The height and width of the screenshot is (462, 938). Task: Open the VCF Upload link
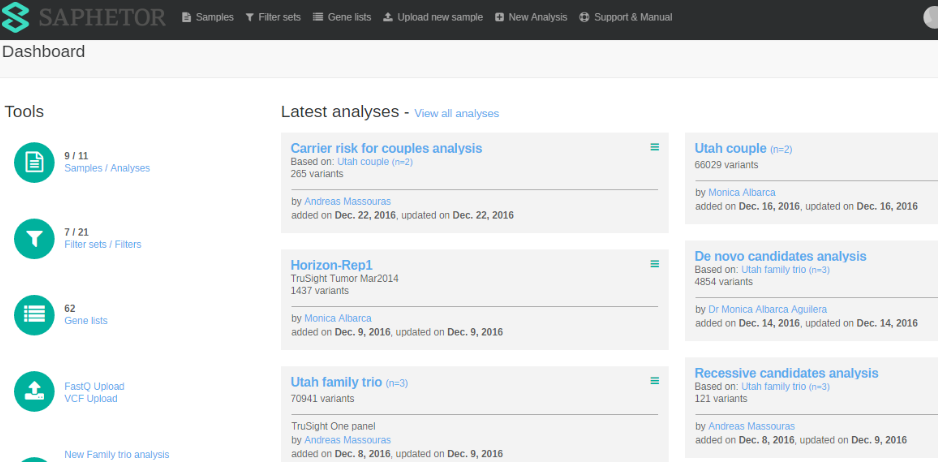point(90,399)
